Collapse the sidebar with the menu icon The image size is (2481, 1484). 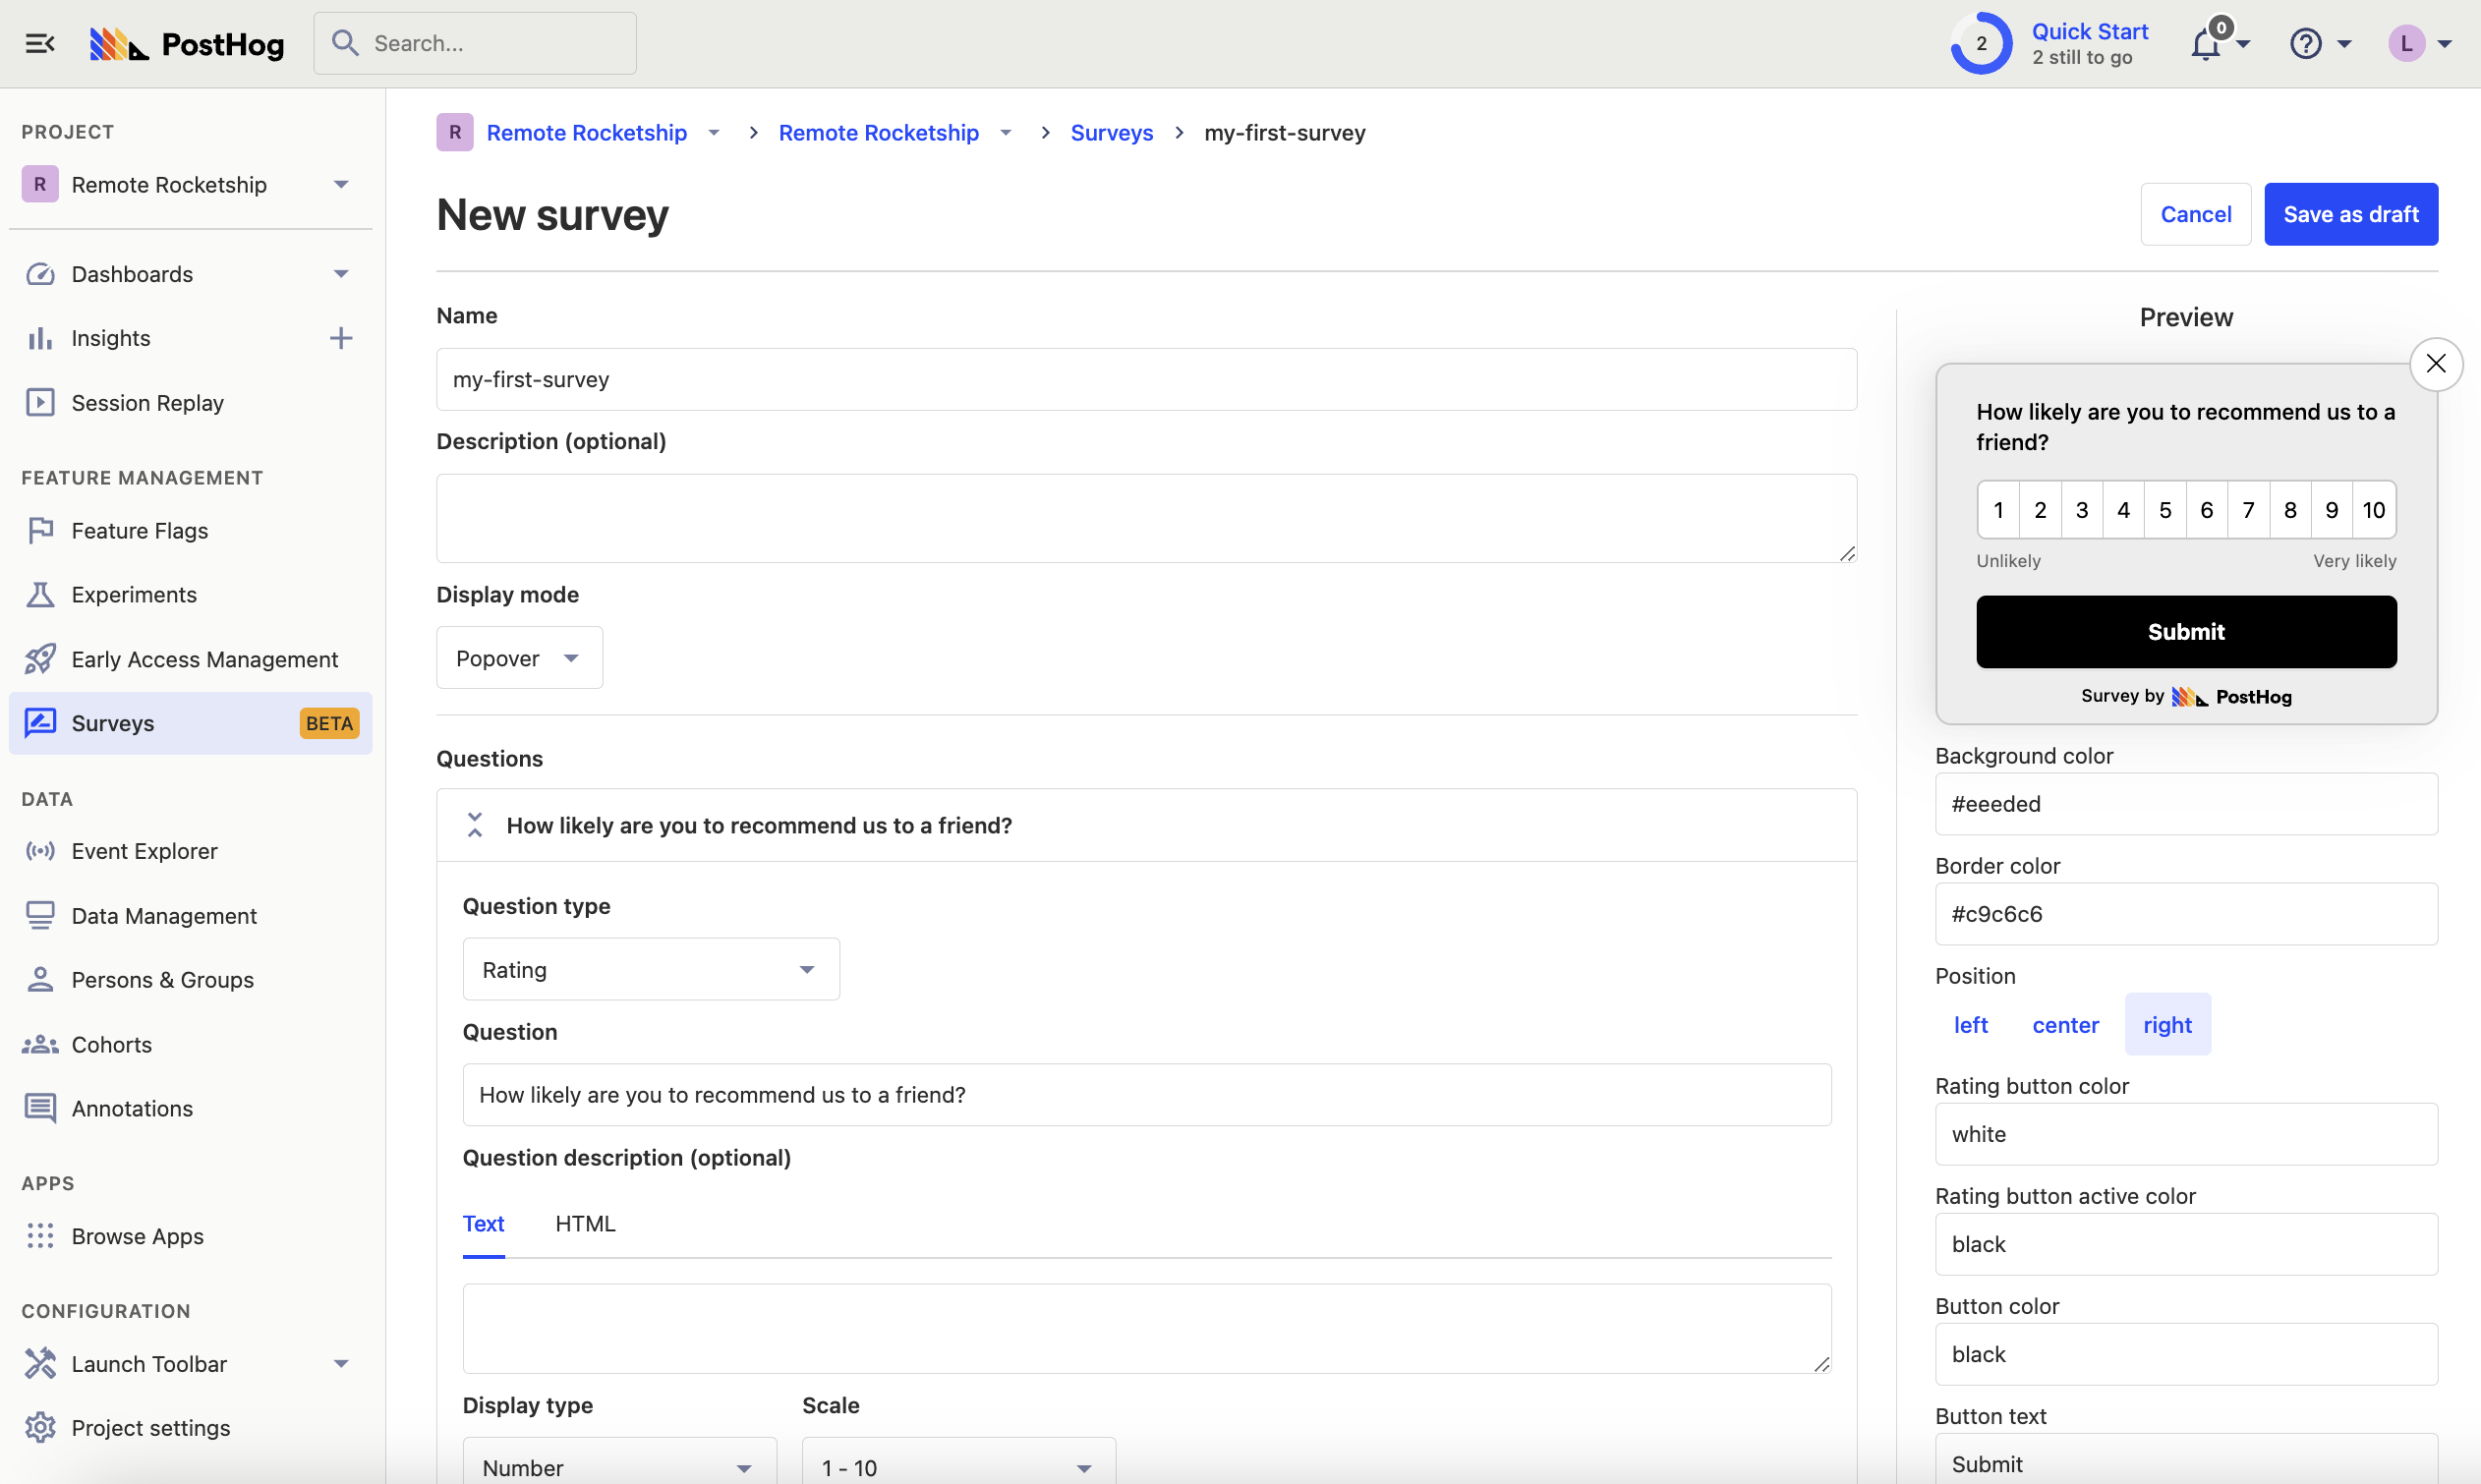click(40, 43)
